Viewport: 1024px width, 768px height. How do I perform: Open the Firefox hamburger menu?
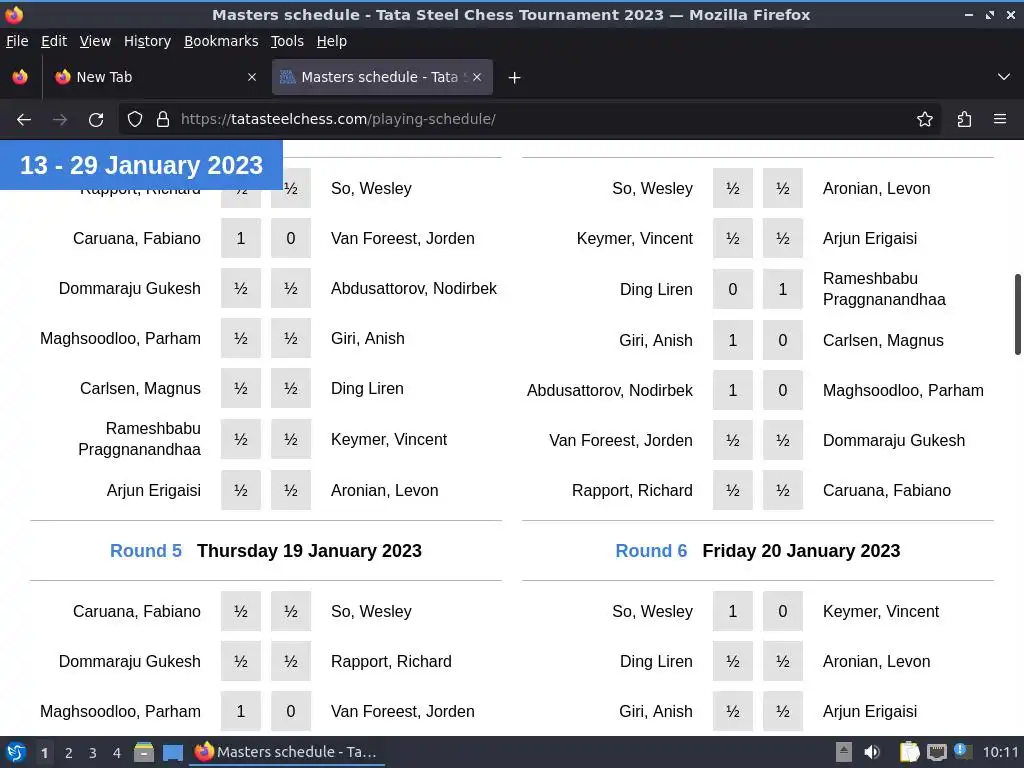pos(1000,120)
